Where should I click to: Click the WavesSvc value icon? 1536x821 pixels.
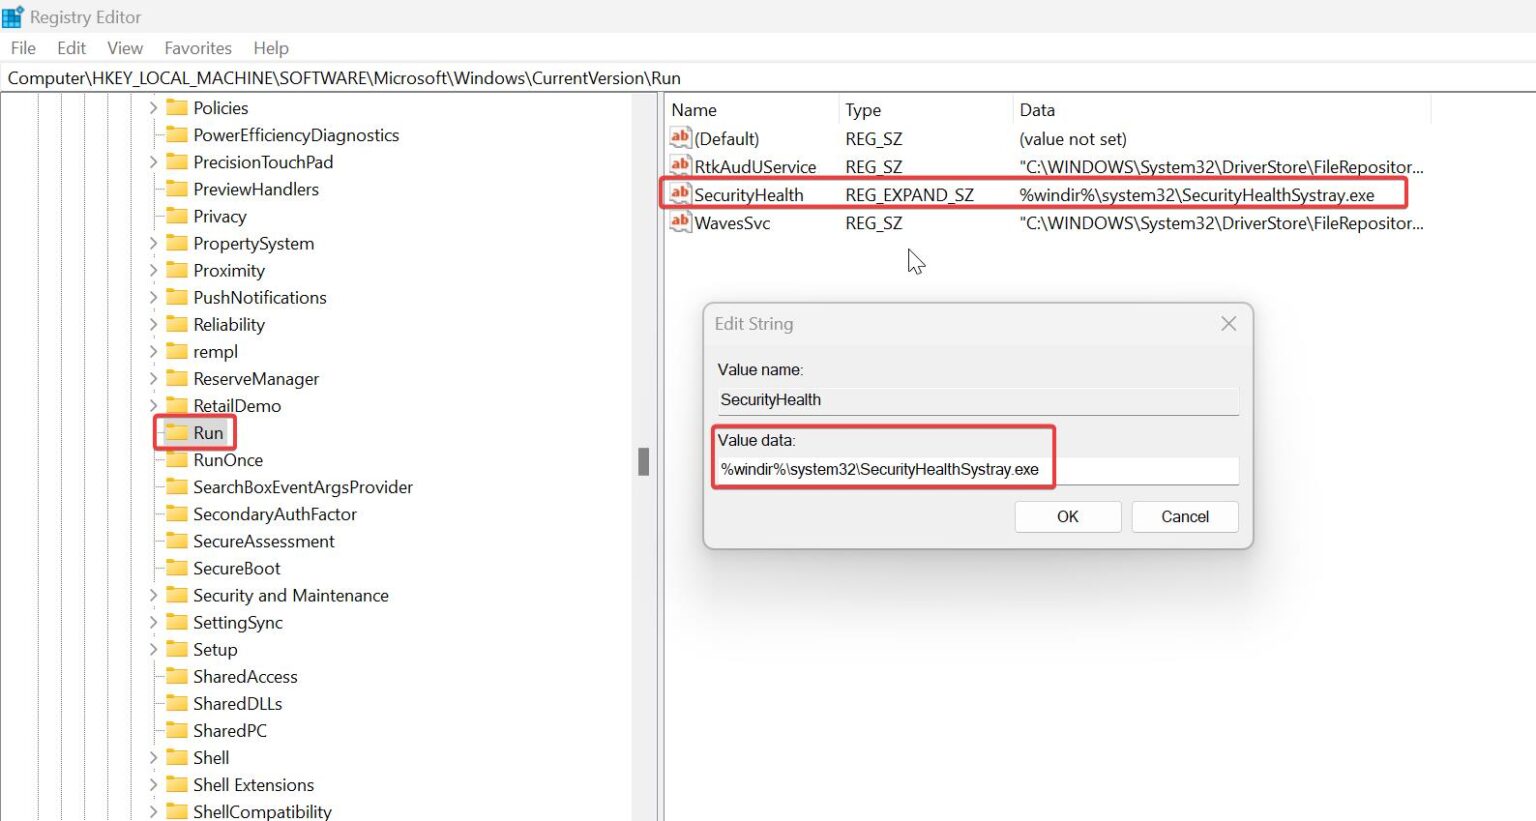681,222
